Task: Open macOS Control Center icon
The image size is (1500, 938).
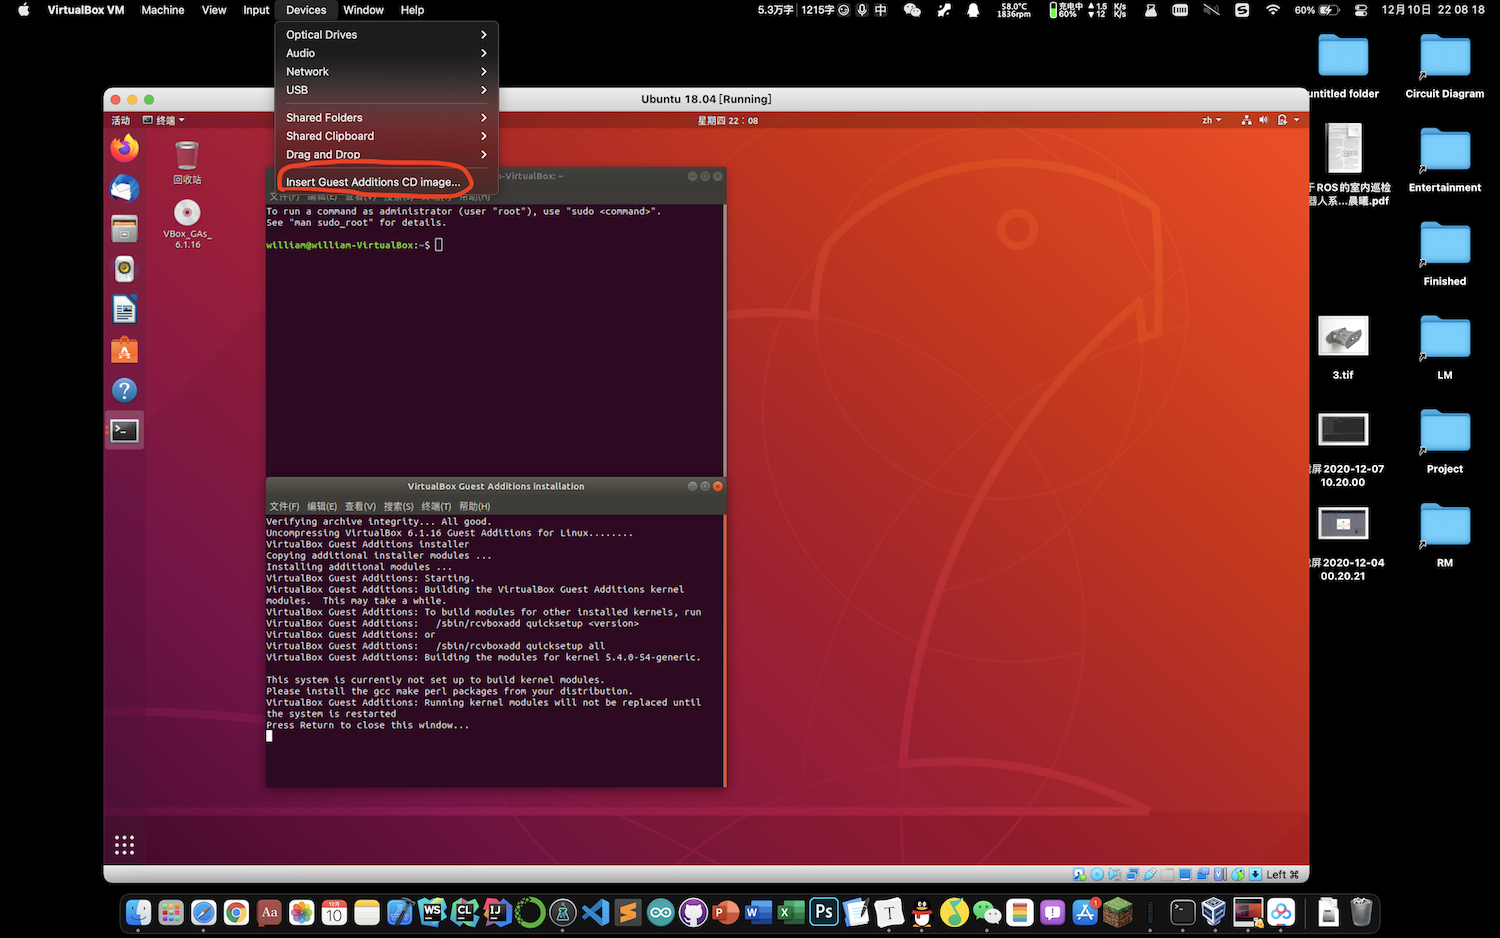Action: click(x=1361, y=10)
